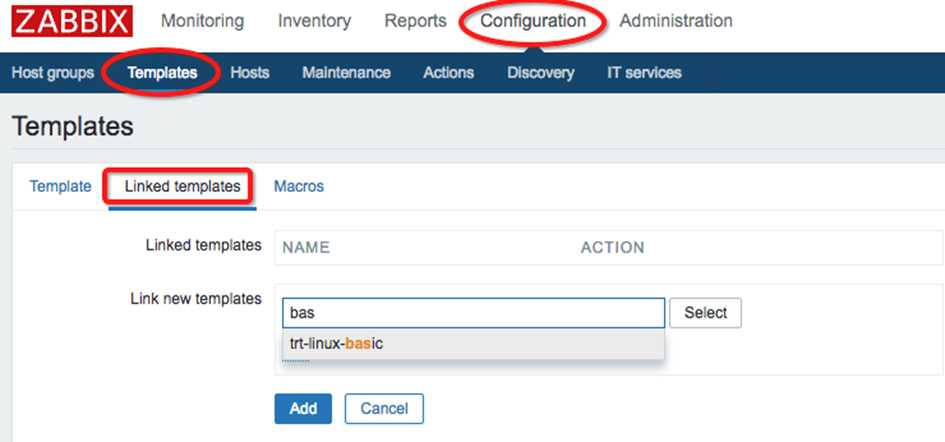Click the link new templates search field

click(473, 313)
